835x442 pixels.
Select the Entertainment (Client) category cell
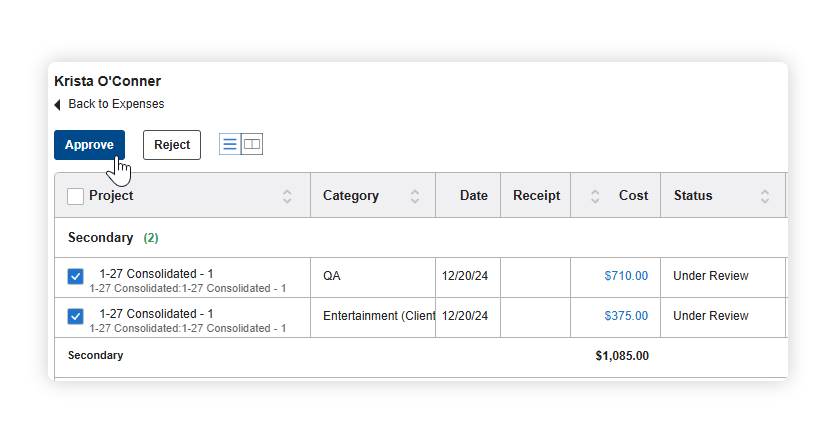[378, 316]
